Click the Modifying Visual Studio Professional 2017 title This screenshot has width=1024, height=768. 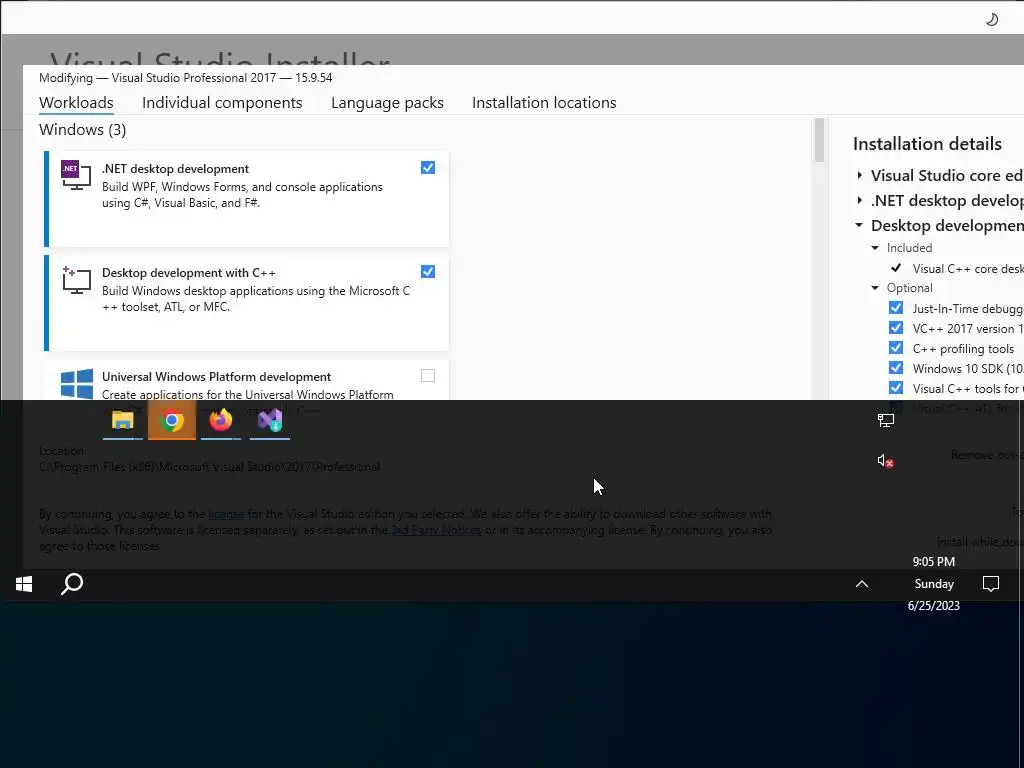point(185,78)
